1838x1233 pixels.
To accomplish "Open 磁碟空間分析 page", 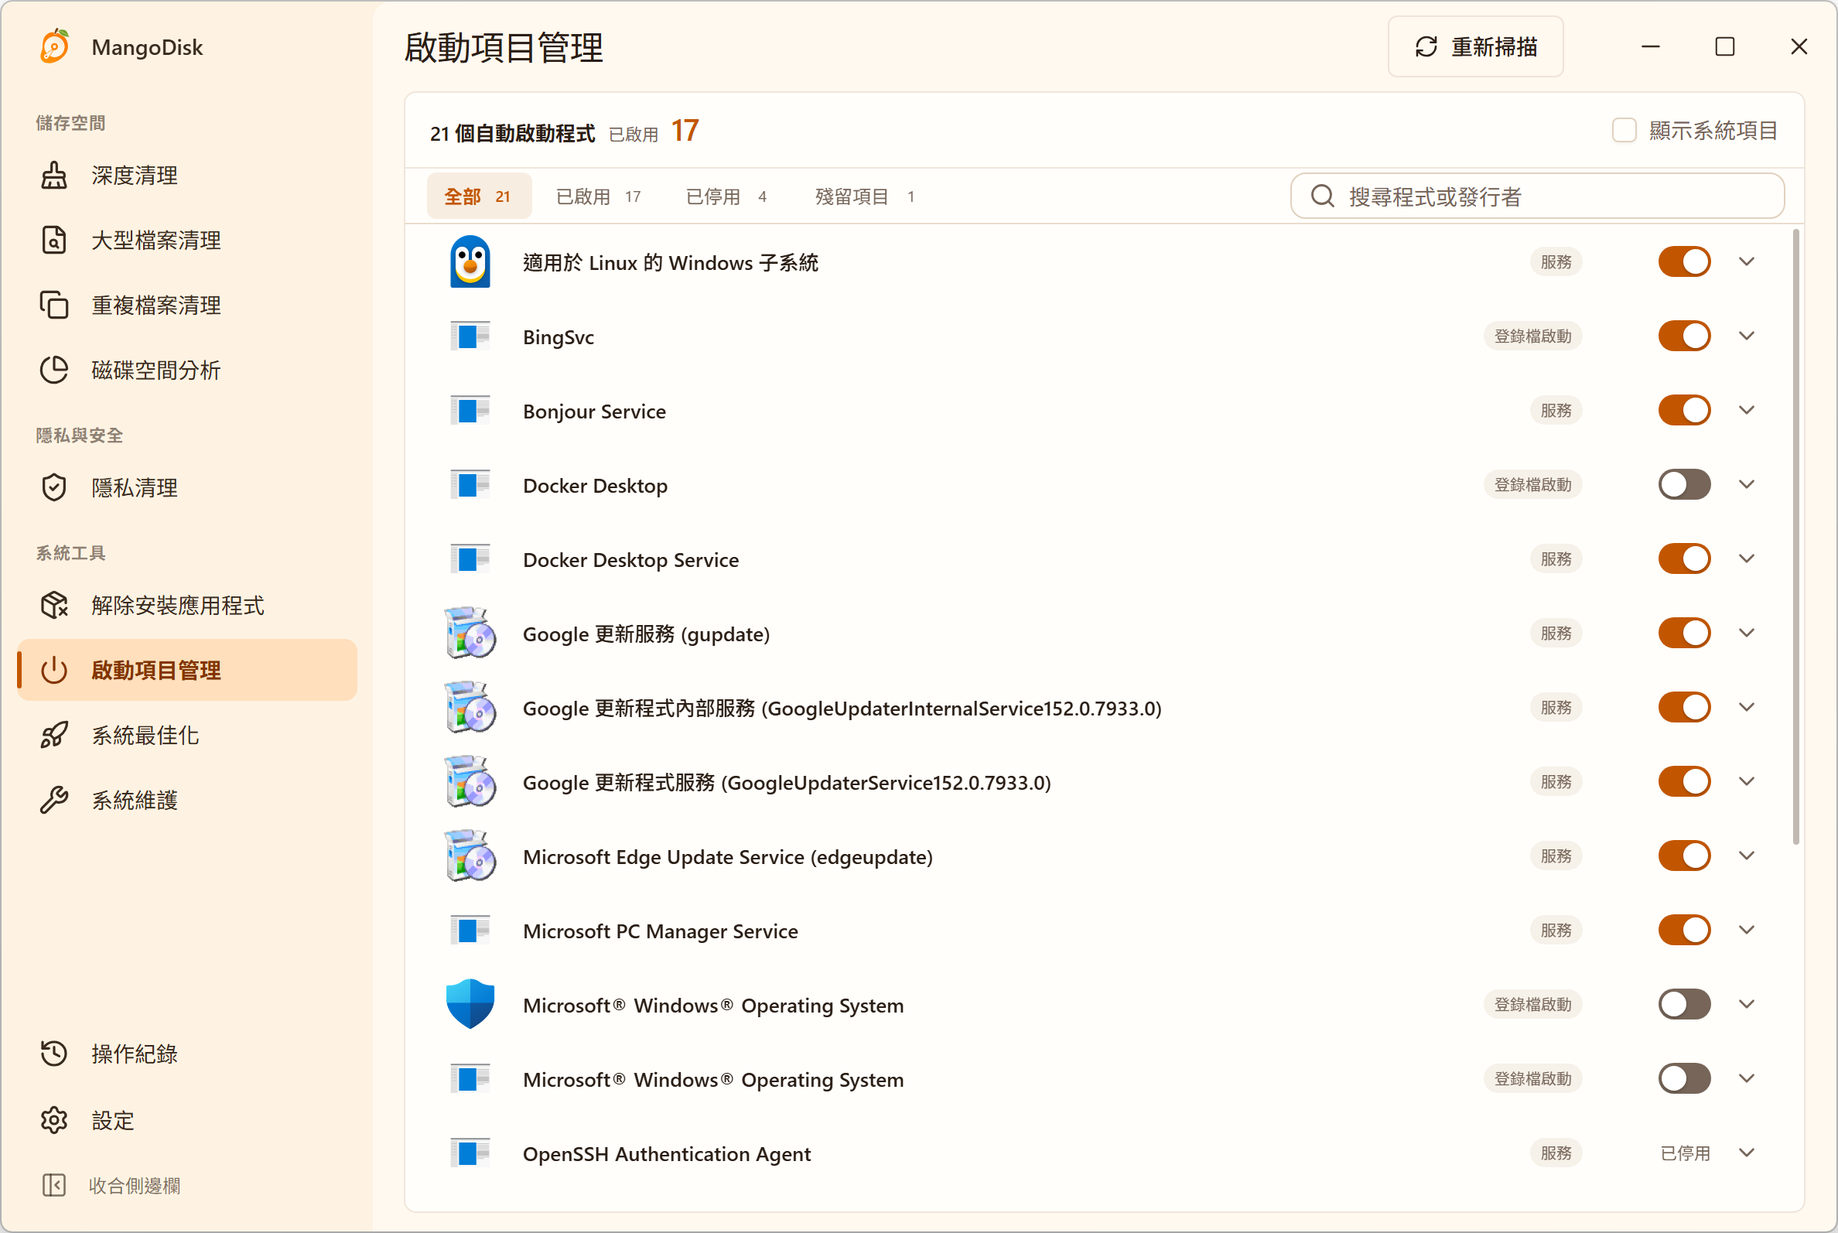I will 187,370.
